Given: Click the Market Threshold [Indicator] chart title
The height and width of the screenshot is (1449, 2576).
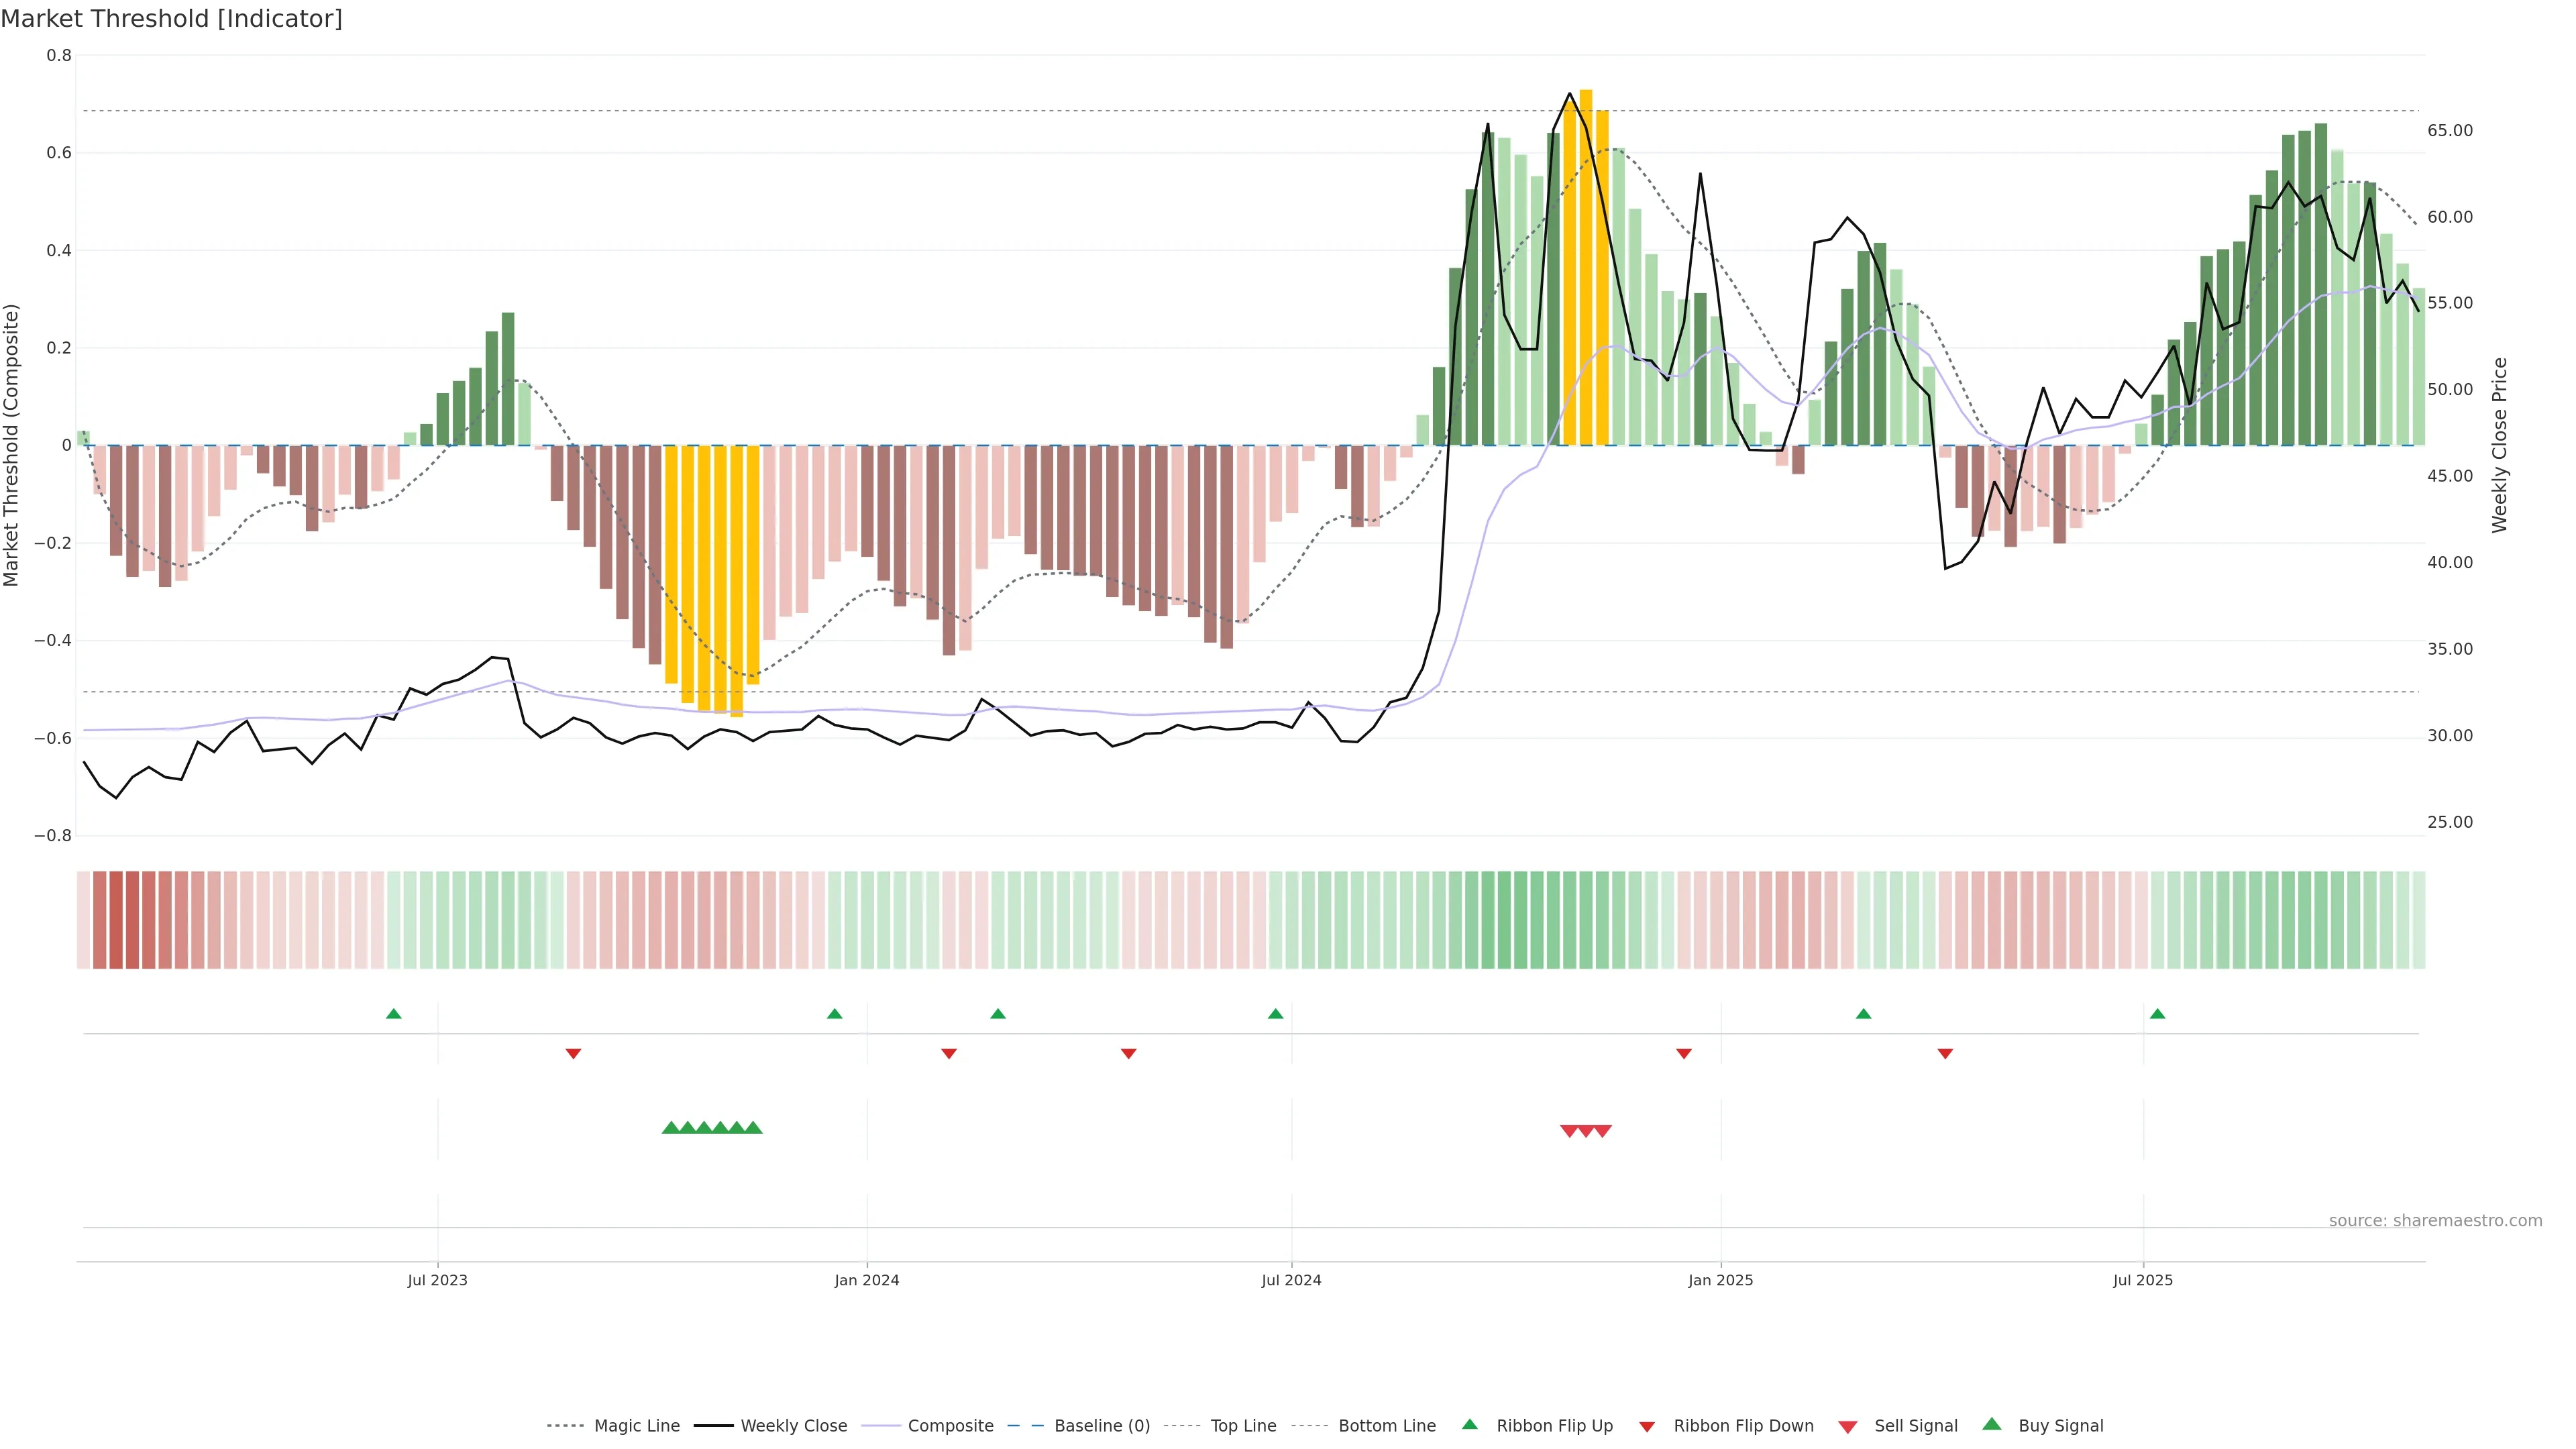Looking at the screenshot, I should pos(171,19).
